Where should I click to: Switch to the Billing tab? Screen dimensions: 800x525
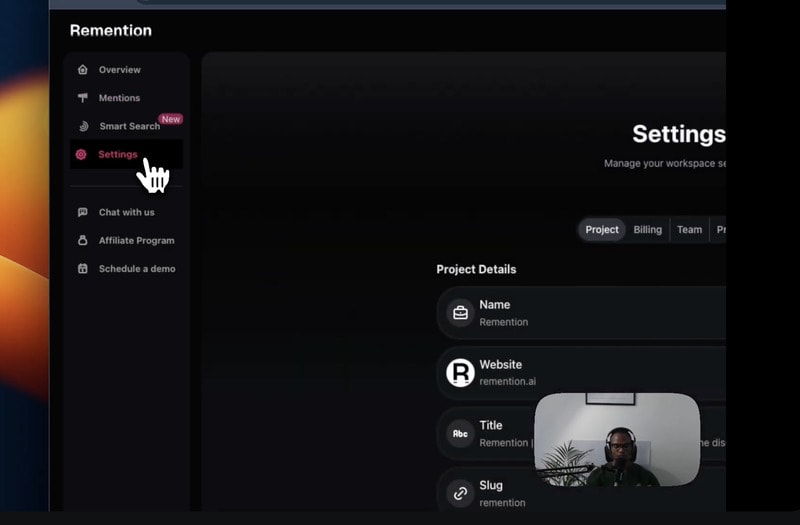tap(647, 230)
